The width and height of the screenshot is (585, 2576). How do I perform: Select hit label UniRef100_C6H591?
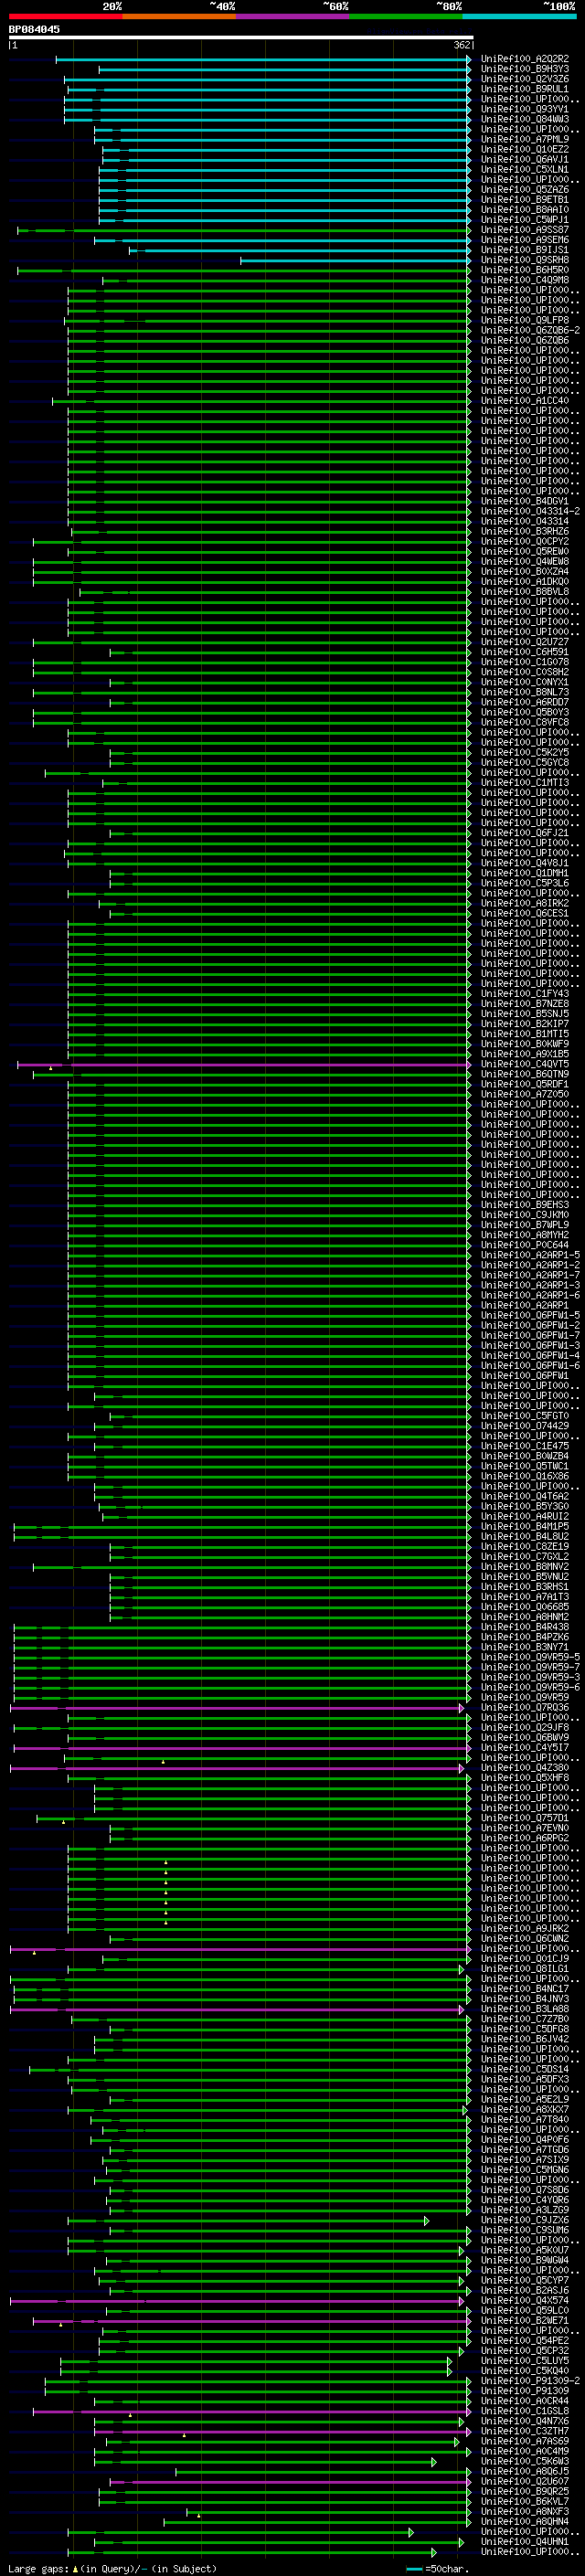coord(525,652)
